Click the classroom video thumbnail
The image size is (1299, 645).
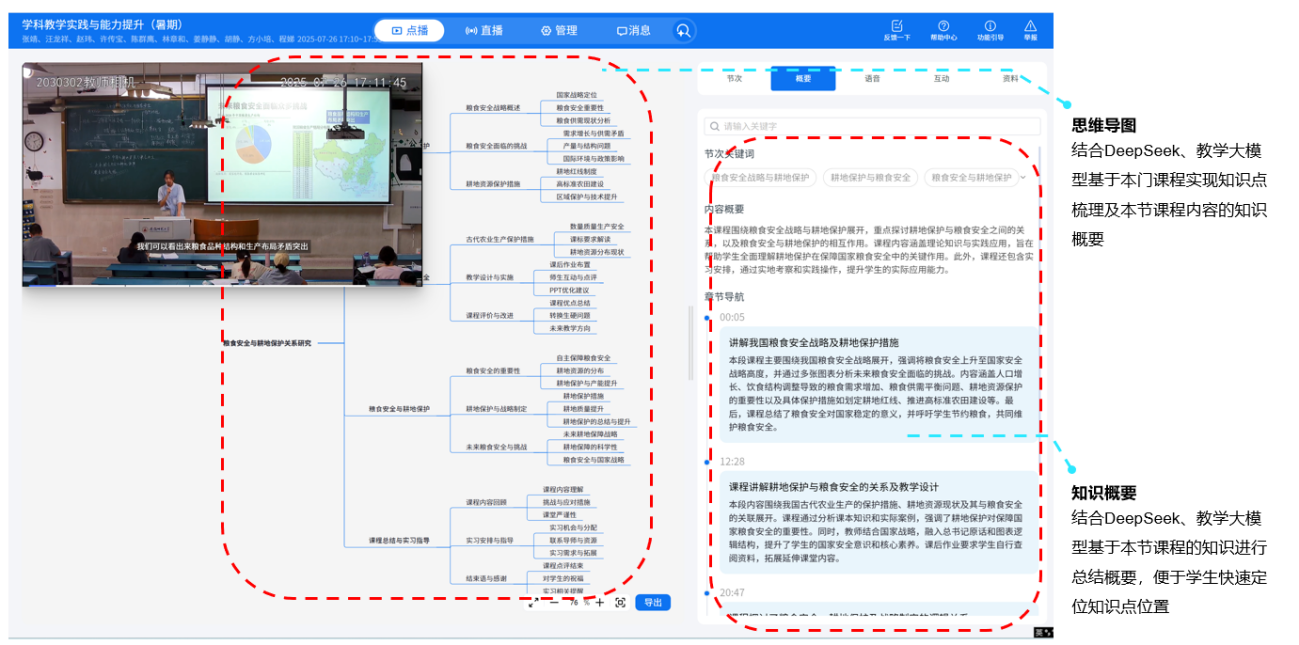coord(222,175)
